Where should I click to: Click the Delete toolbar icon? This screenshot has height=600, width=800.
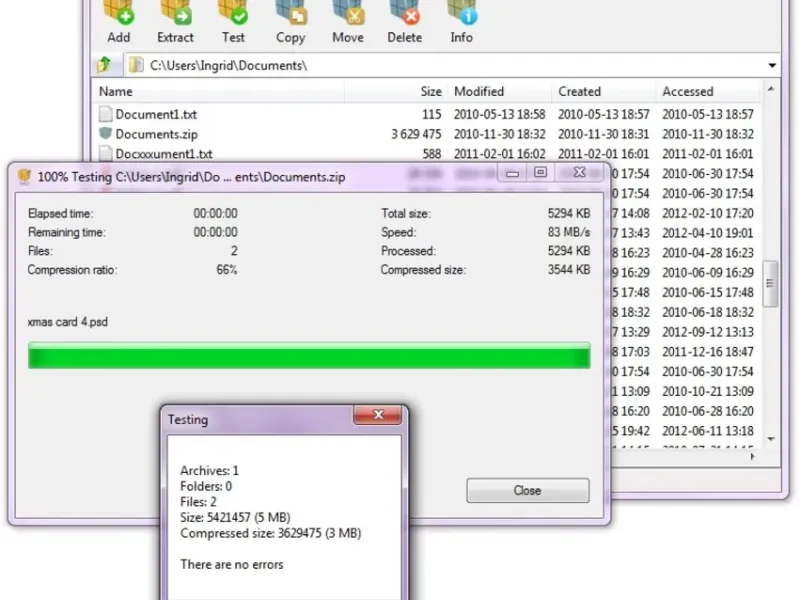click(x=405, y=21)
